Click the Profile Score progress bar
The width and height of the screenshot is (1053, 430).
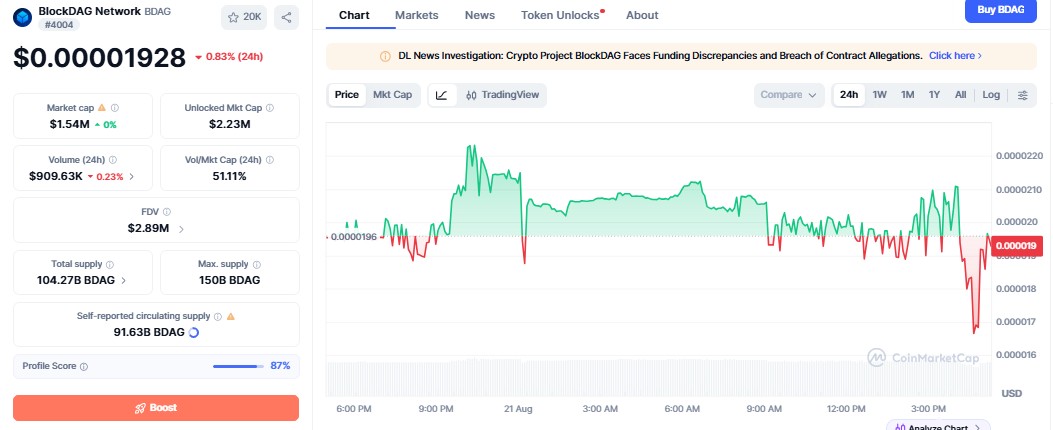pos(238,366)
